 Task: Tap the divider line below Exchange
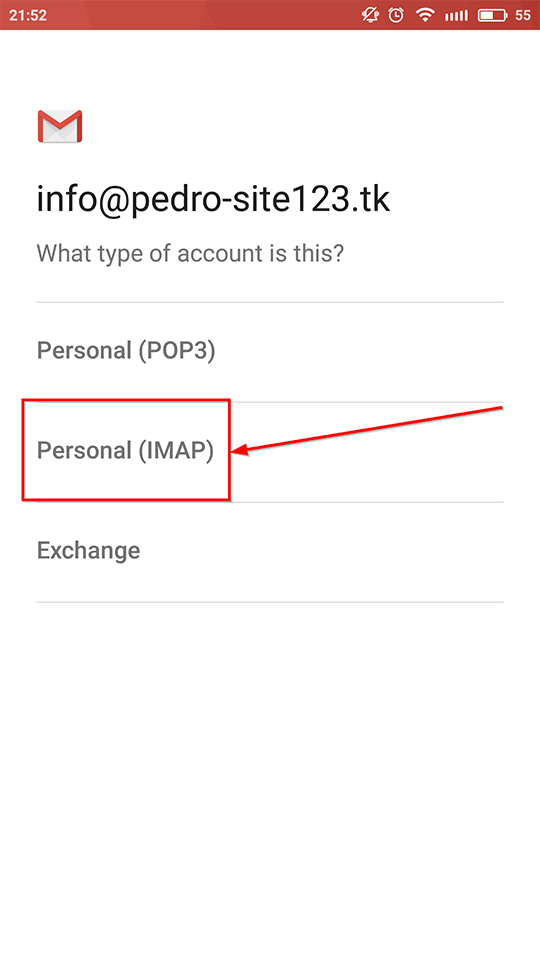(x=269, y=602)
